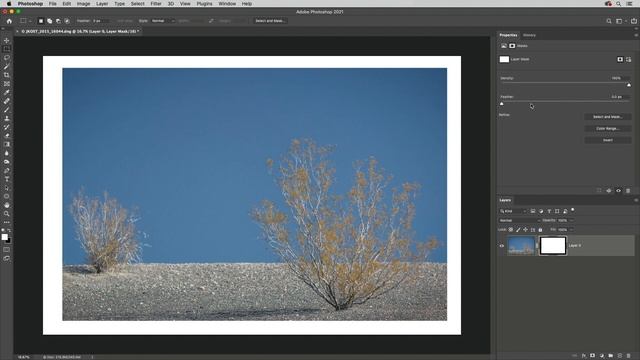
Task: Select the Gradient tool
Action: pos(7,144)
